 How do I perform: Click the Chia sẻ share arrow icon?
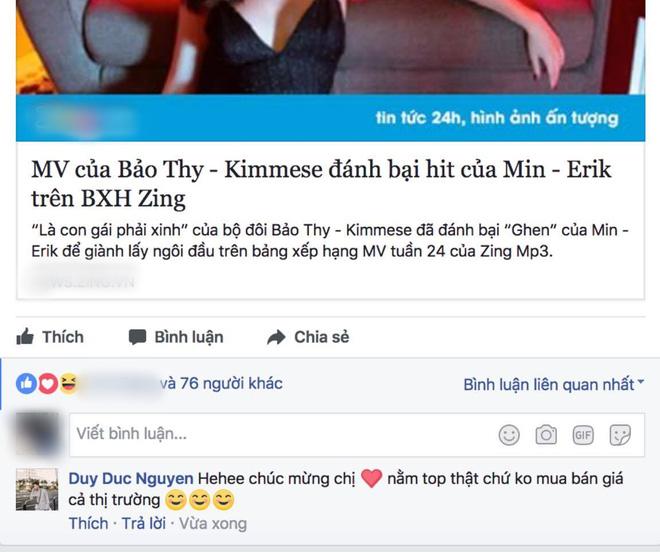(x=276, y=337)
